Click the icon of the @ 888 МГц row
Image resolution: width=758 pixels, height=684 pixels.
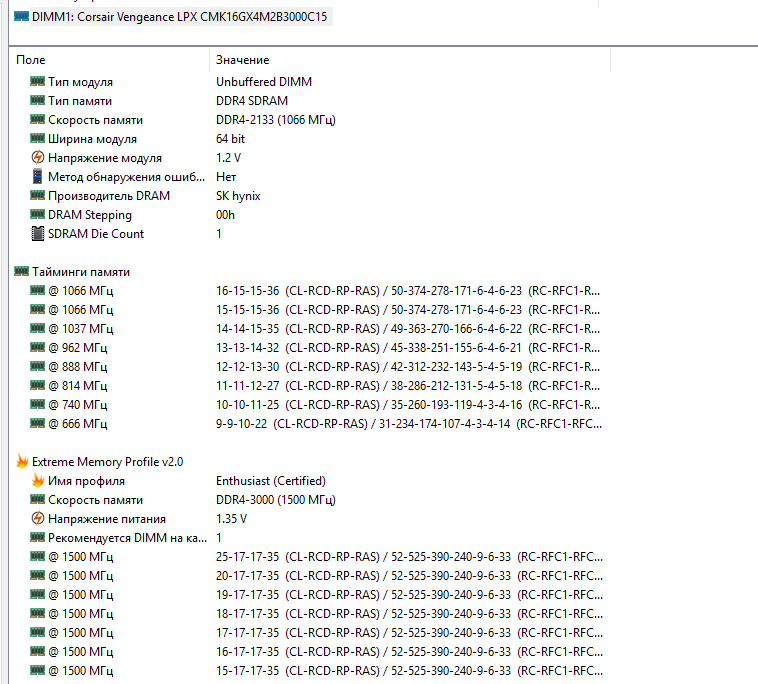pyautogui.click(x=37, y=366)
